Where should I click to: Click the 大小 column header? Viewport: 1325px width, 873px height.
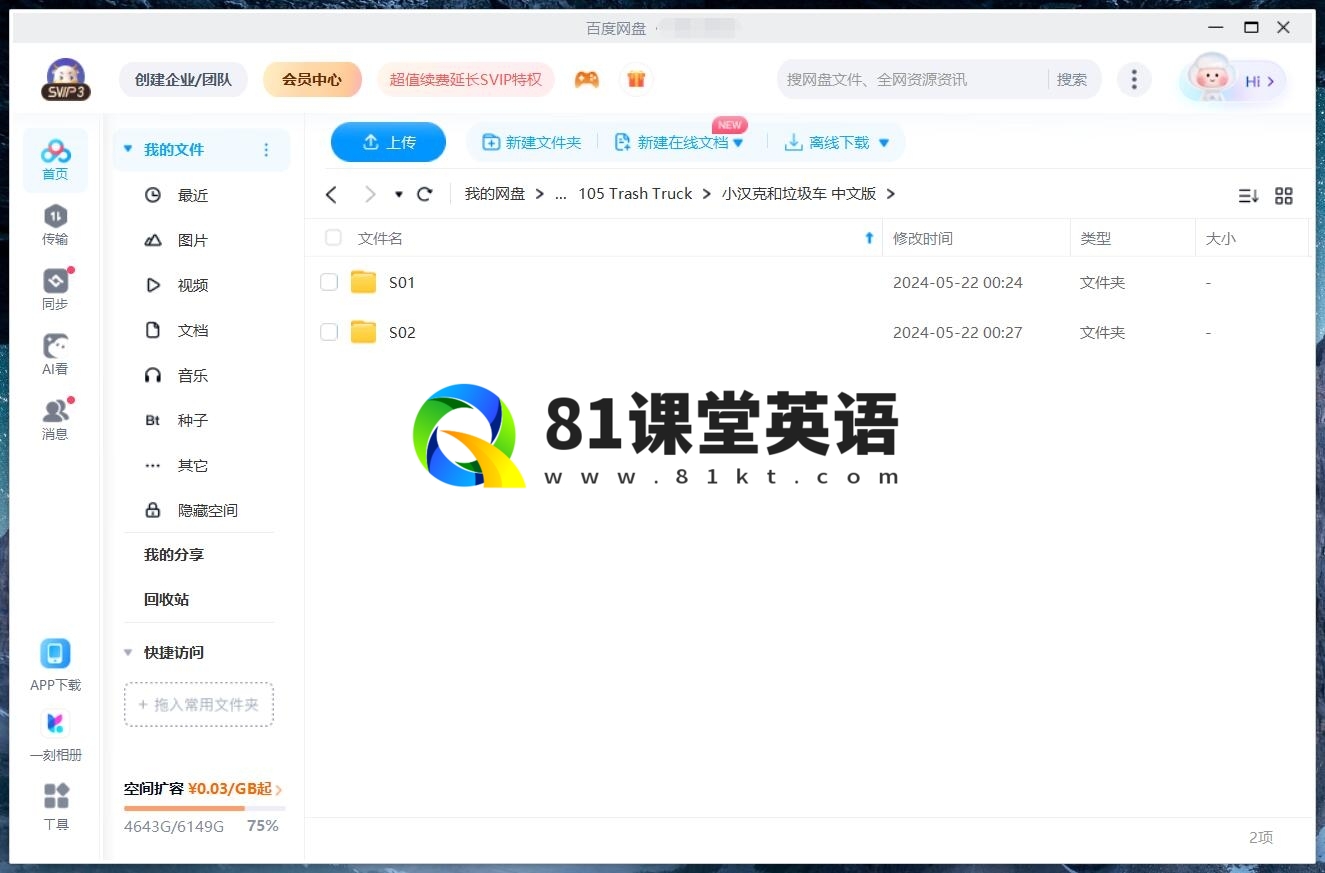coord(1221,238)
